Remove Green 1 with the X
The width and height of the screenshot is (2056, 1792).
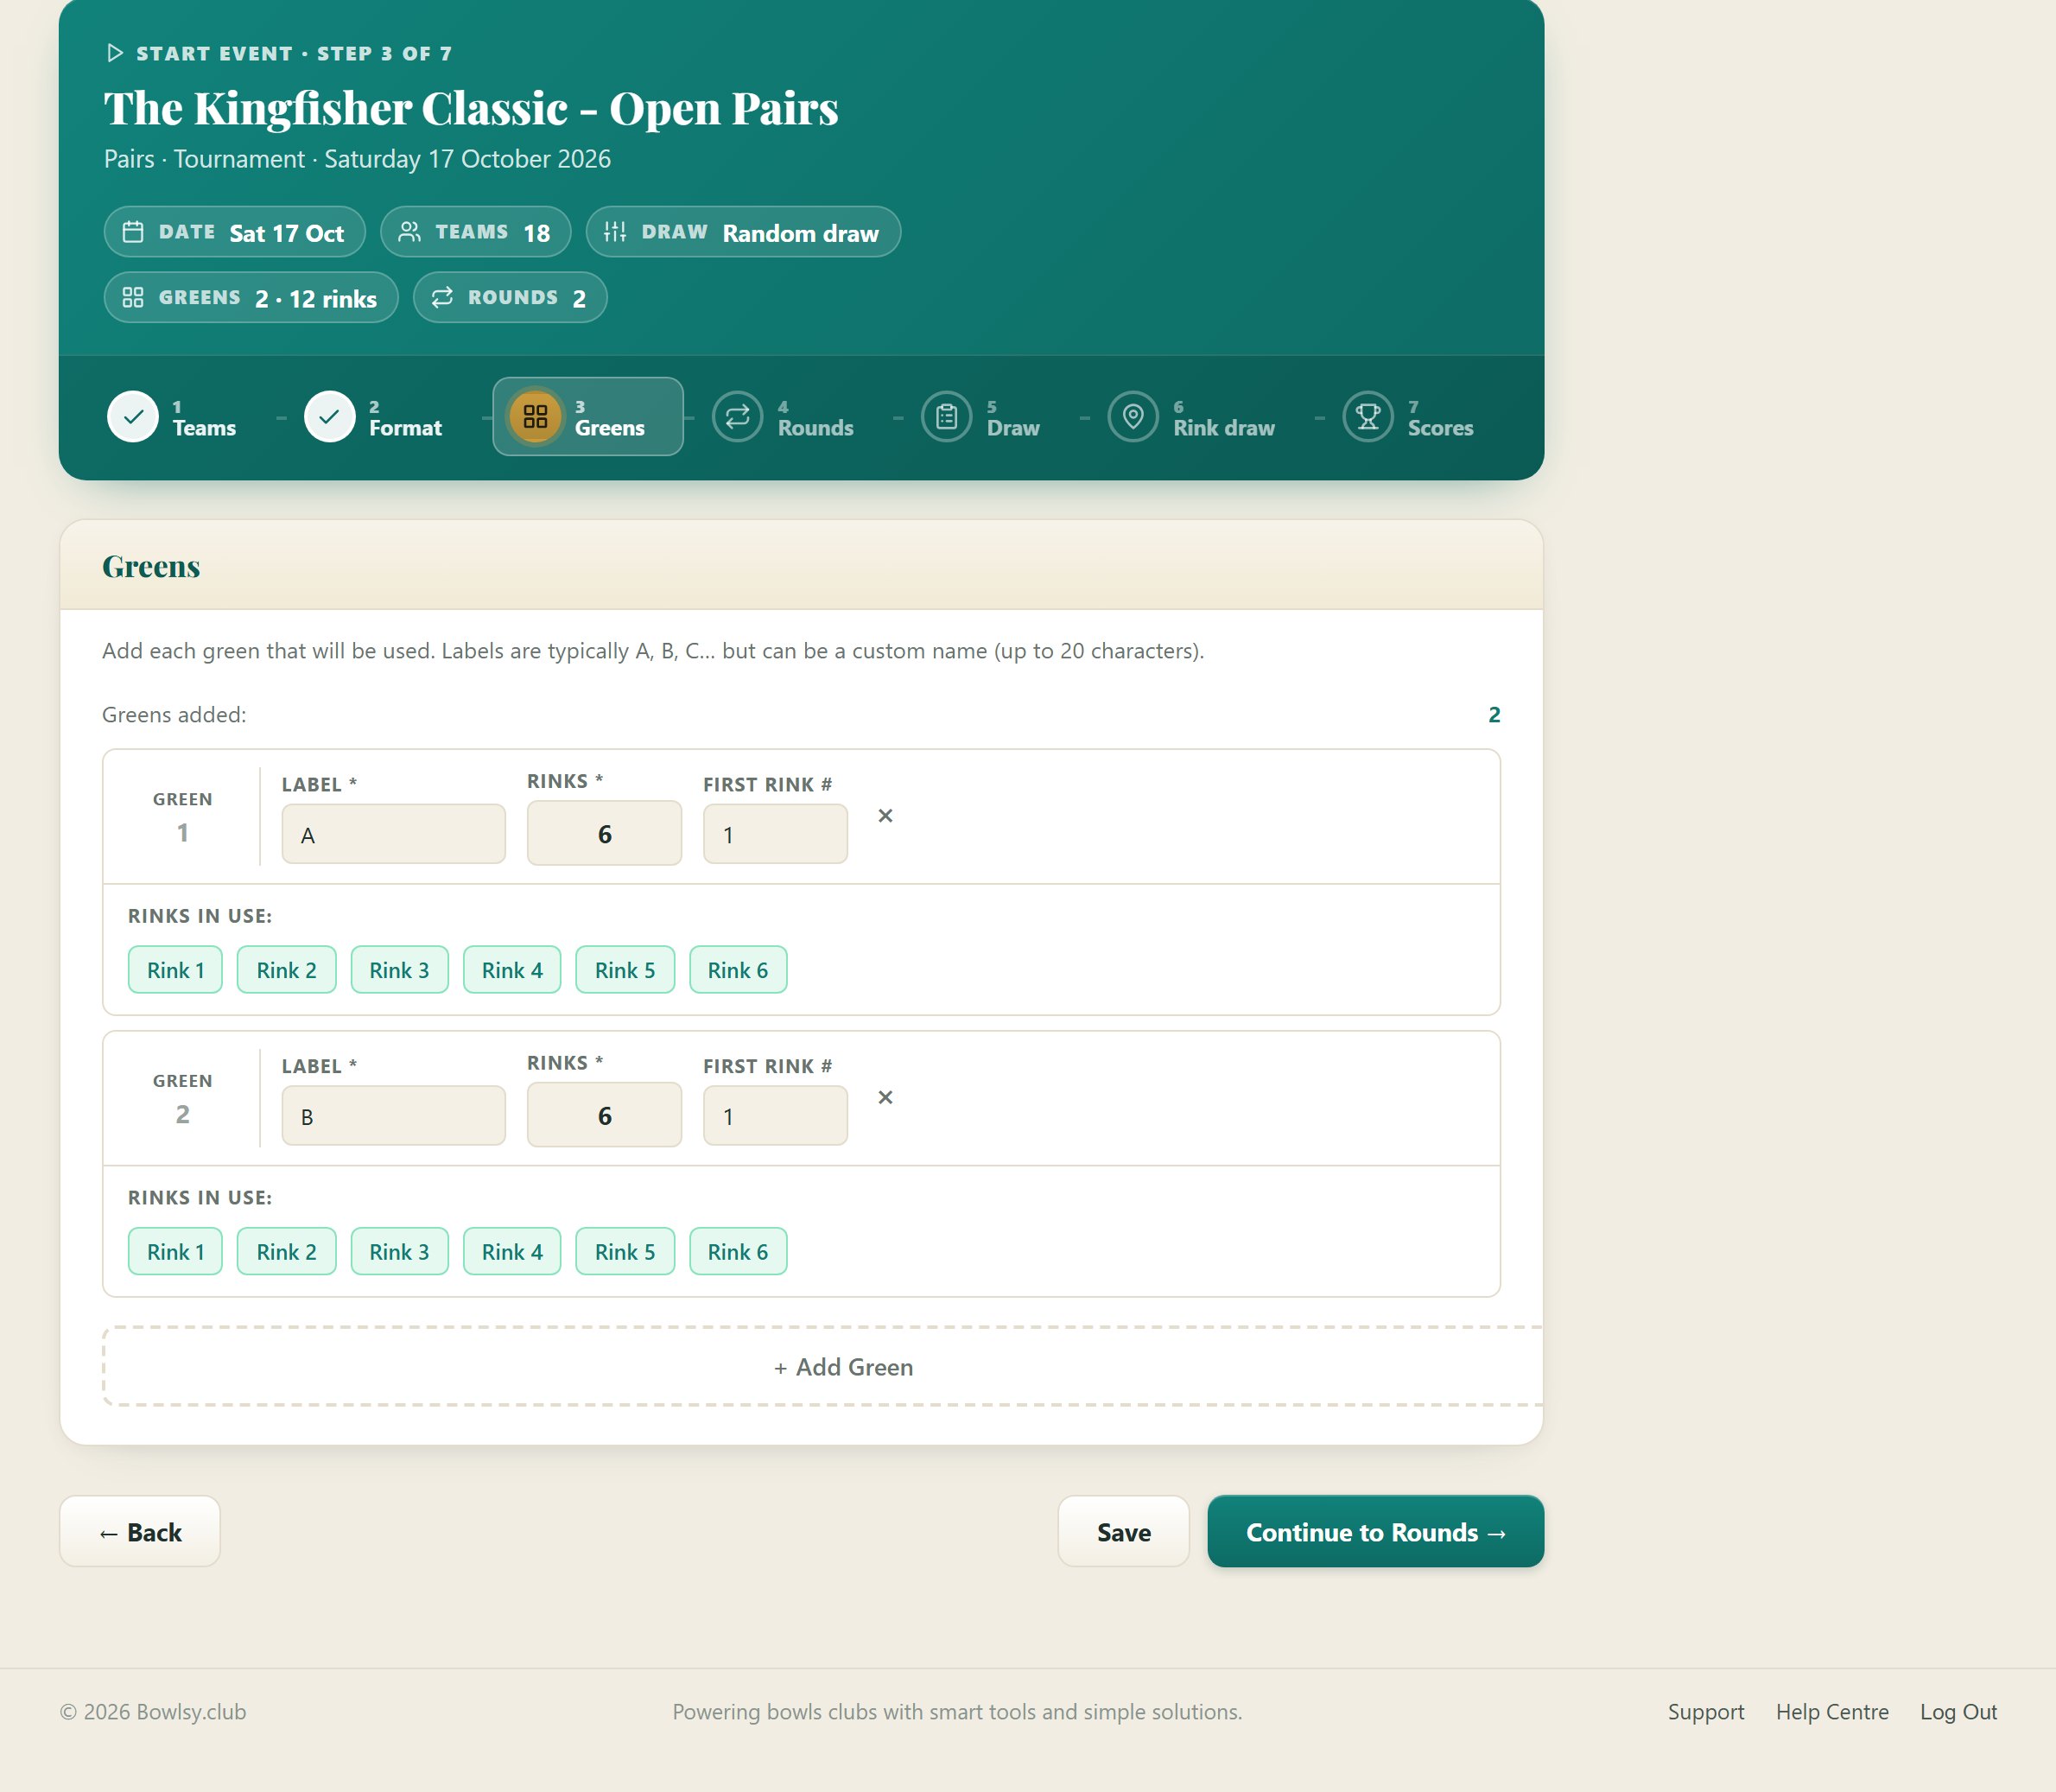tap(885, 816)
